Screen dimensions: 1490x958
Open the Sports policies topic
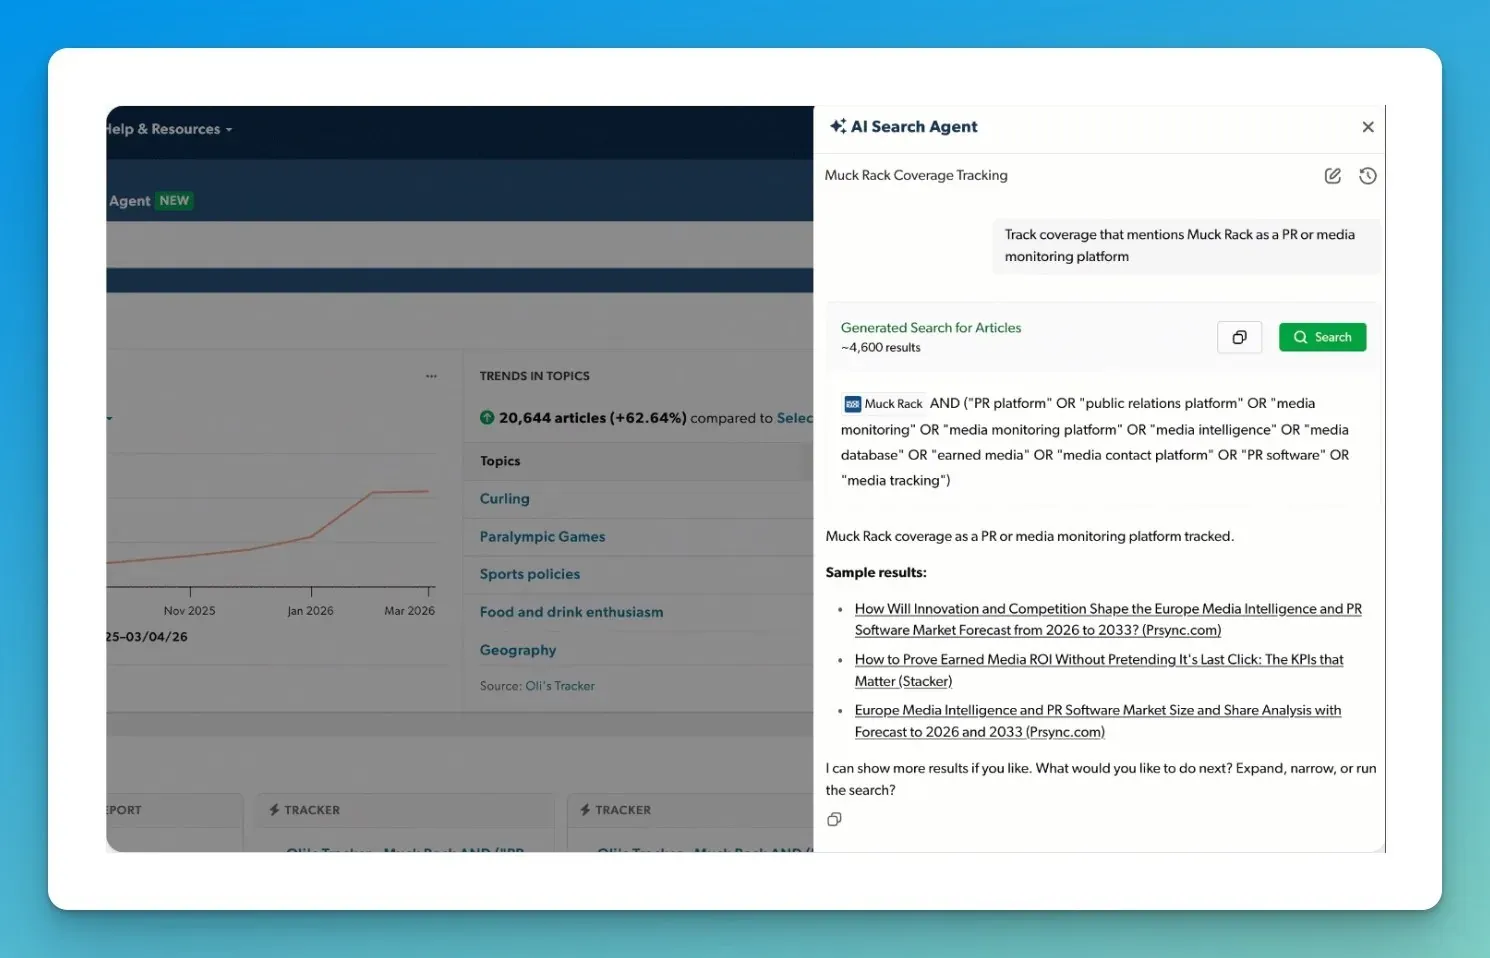(529, 574)
